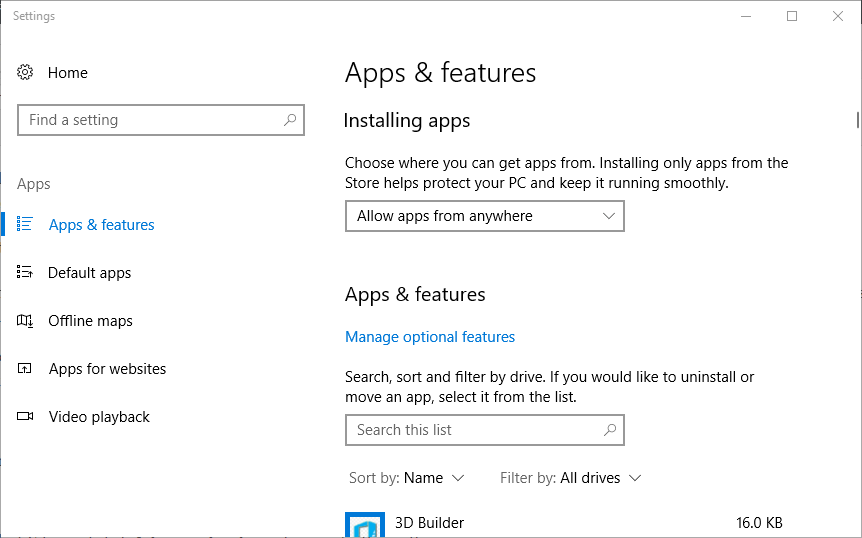The height and width of the screenshot is (538, 862).
Task: Select Video playback in the sidebar
Action: click(99, 417)
